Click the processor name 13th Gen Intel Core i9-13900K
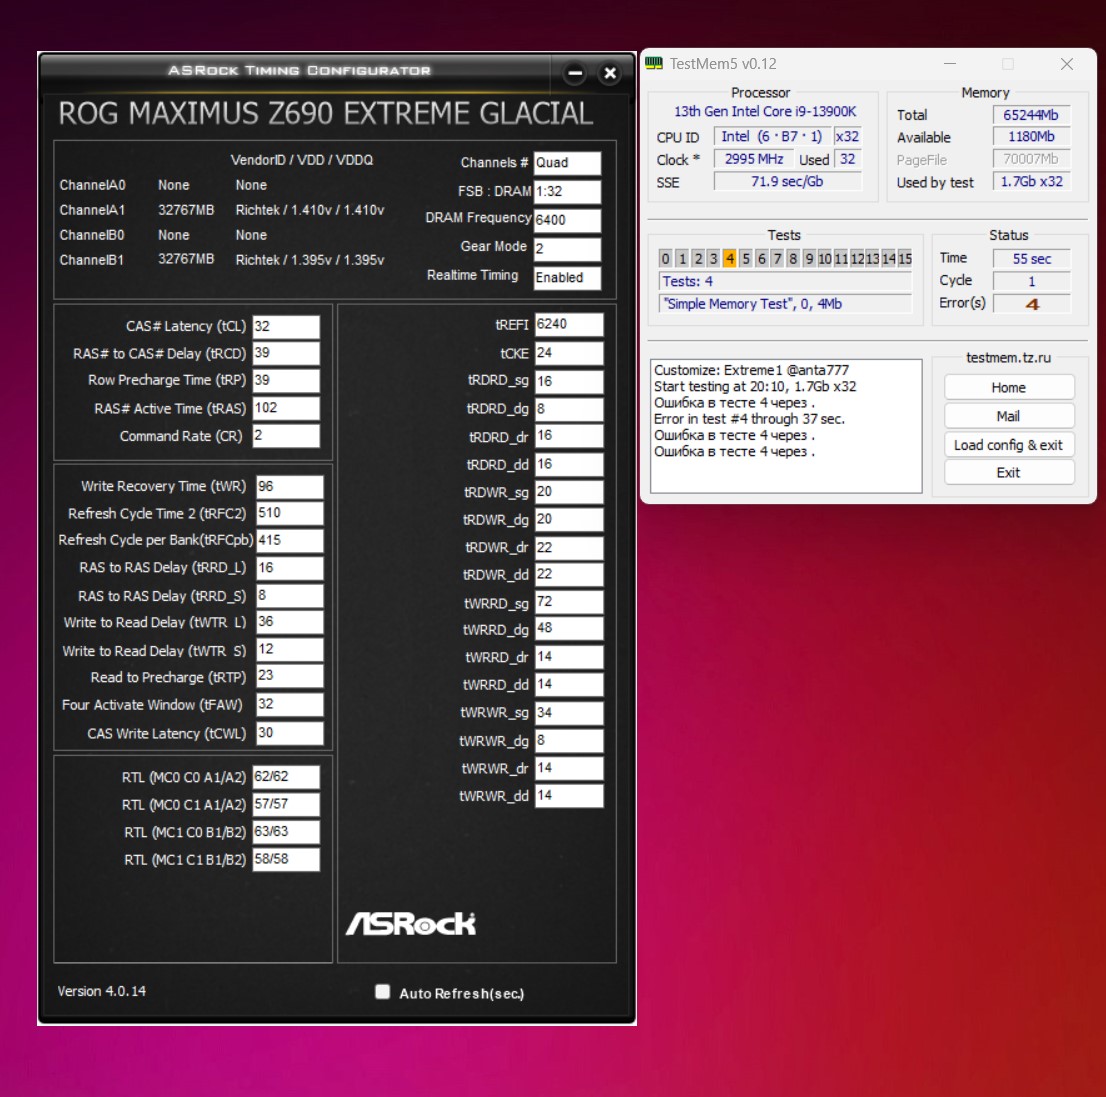This screenshot has width=1106, height=1097. [x=765, y=111]
